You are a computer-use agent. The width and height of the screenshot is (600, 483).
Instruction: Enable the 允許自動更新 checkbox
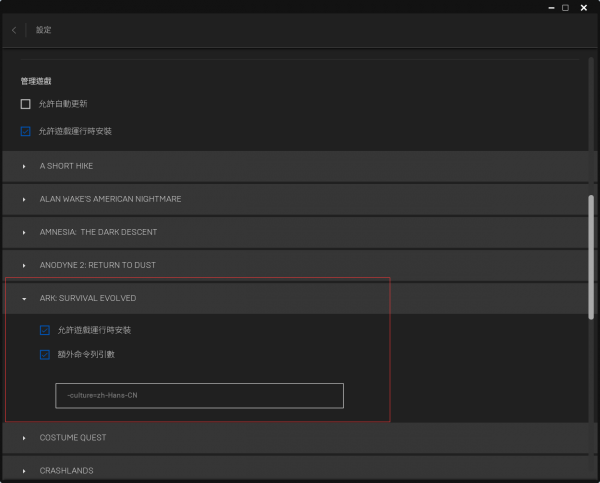pos(26,104)
